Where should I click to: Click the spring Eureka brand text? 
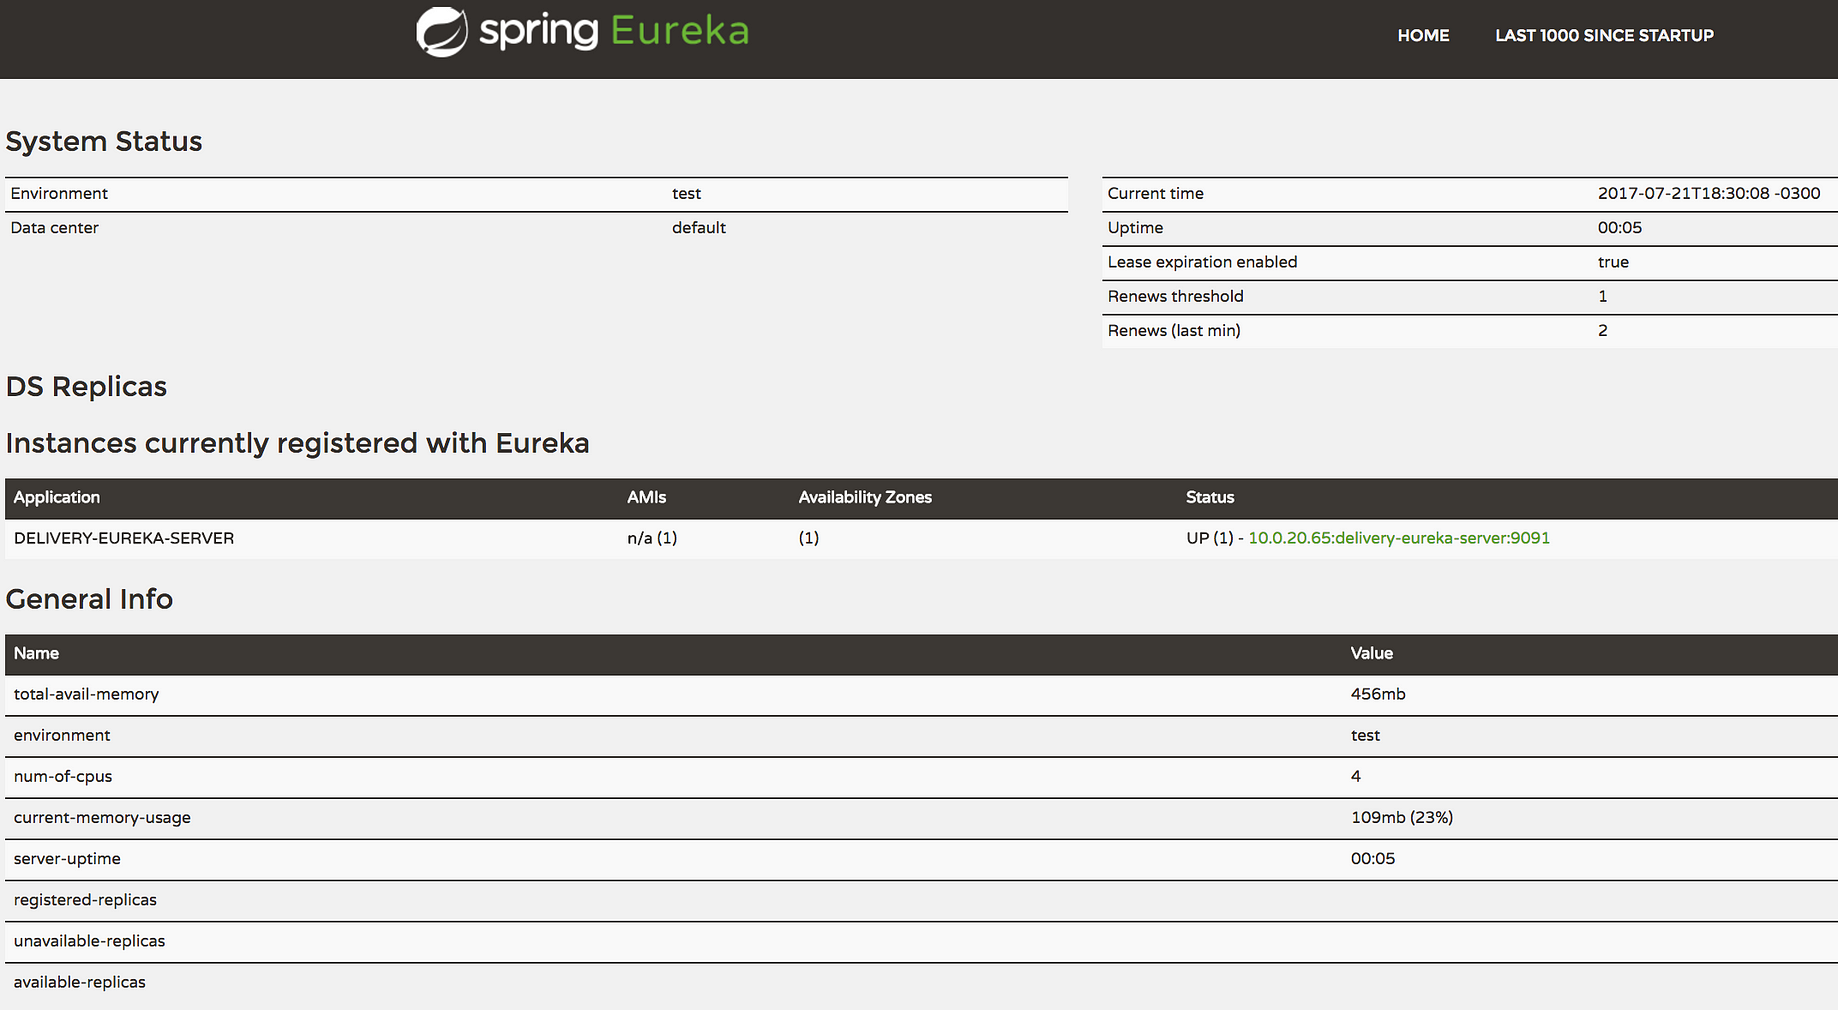614,31
